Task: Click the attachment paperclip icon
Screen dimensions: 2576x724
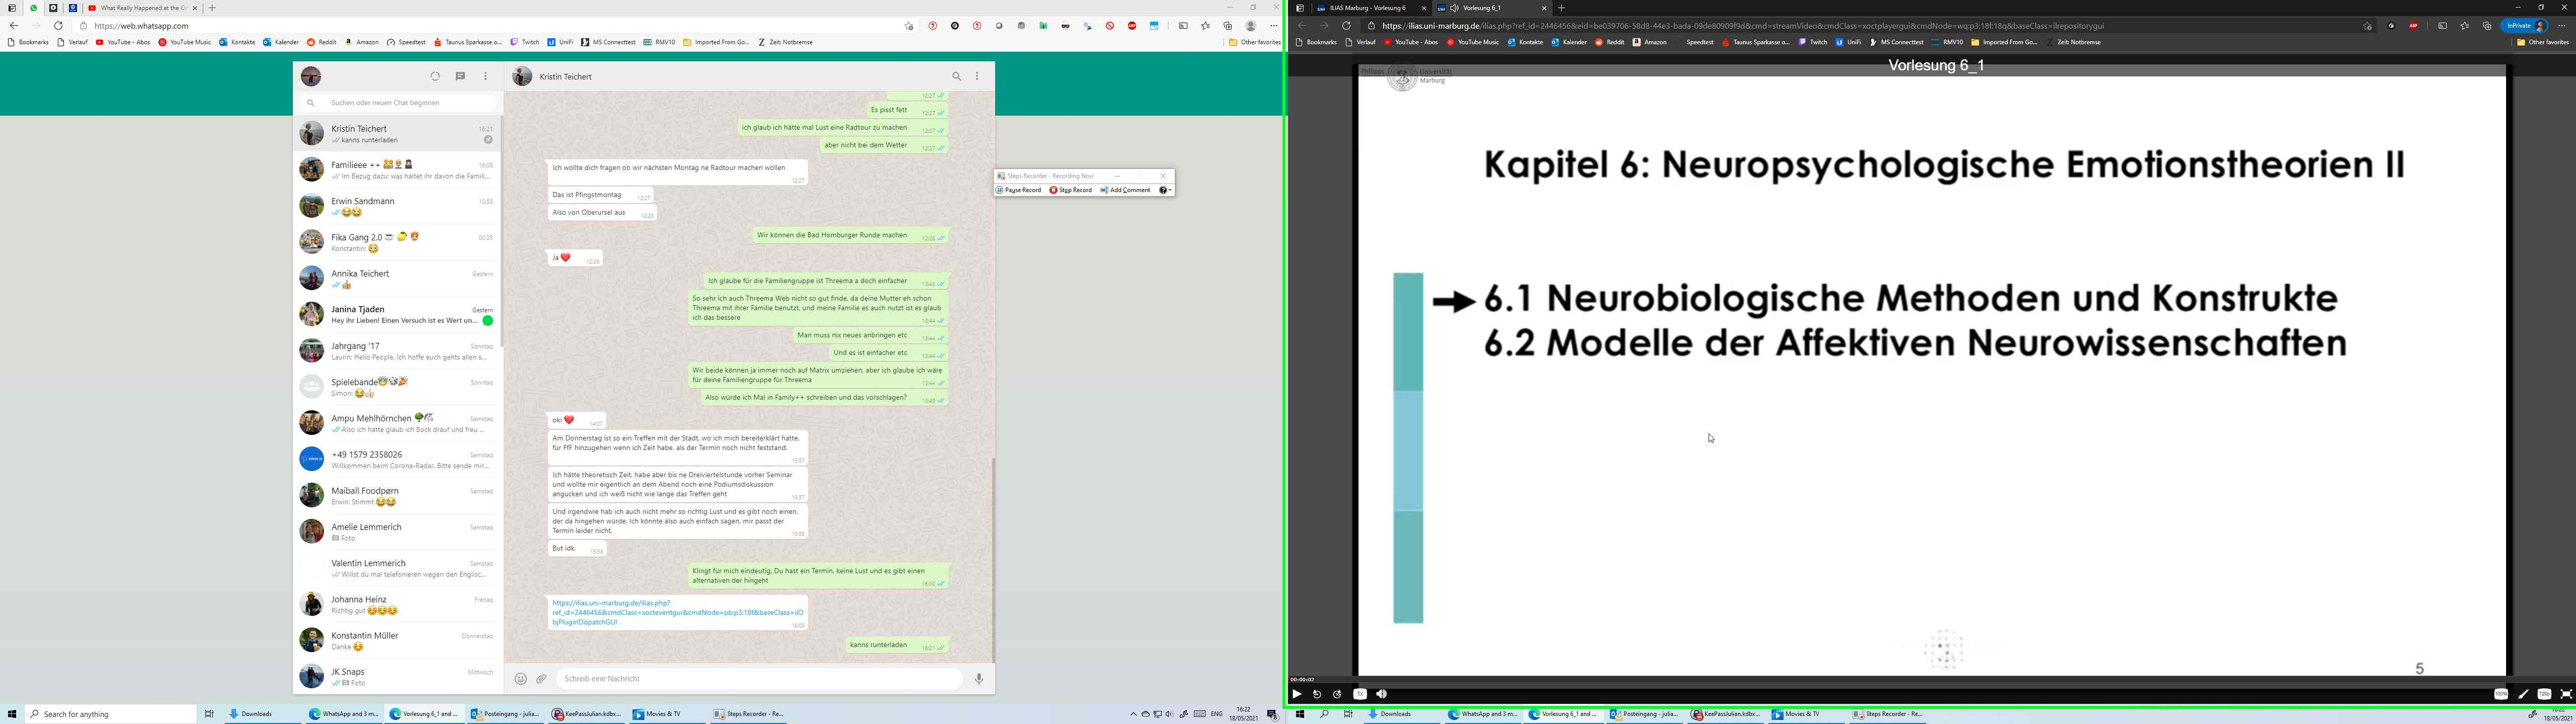Action: pos(542,679)
